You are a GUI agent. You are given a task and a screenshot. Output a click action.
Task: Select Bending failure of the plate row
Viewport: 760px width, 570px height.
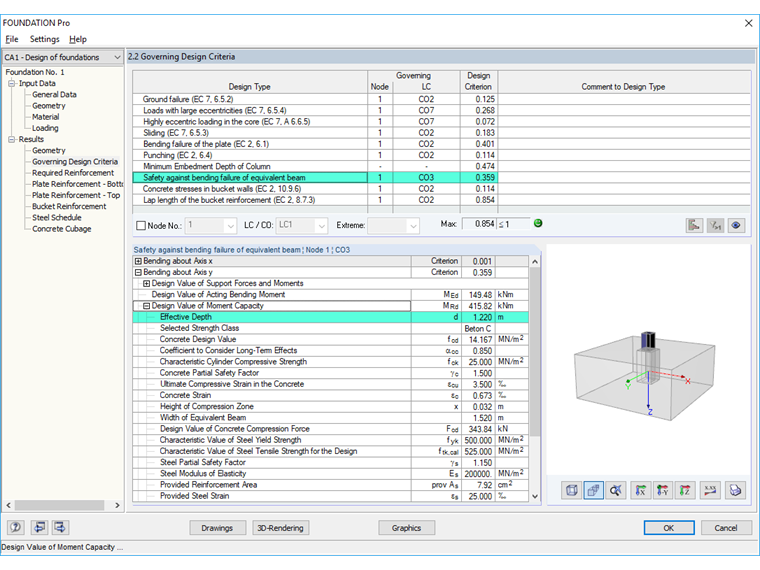314,144
